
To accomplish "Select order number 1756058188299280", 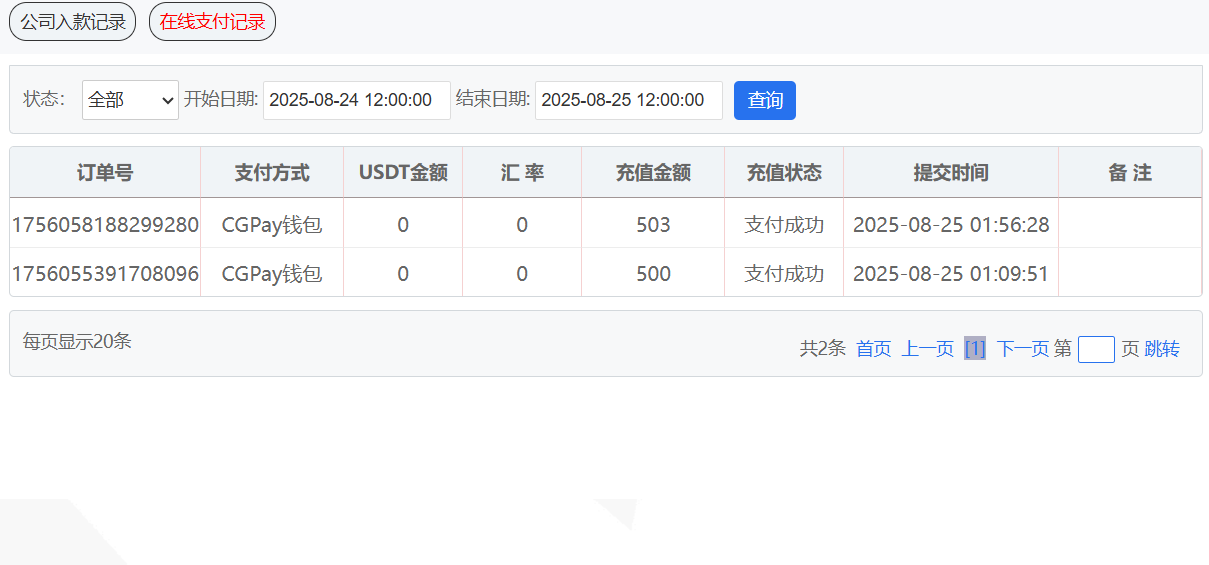I will click(105, 225).
